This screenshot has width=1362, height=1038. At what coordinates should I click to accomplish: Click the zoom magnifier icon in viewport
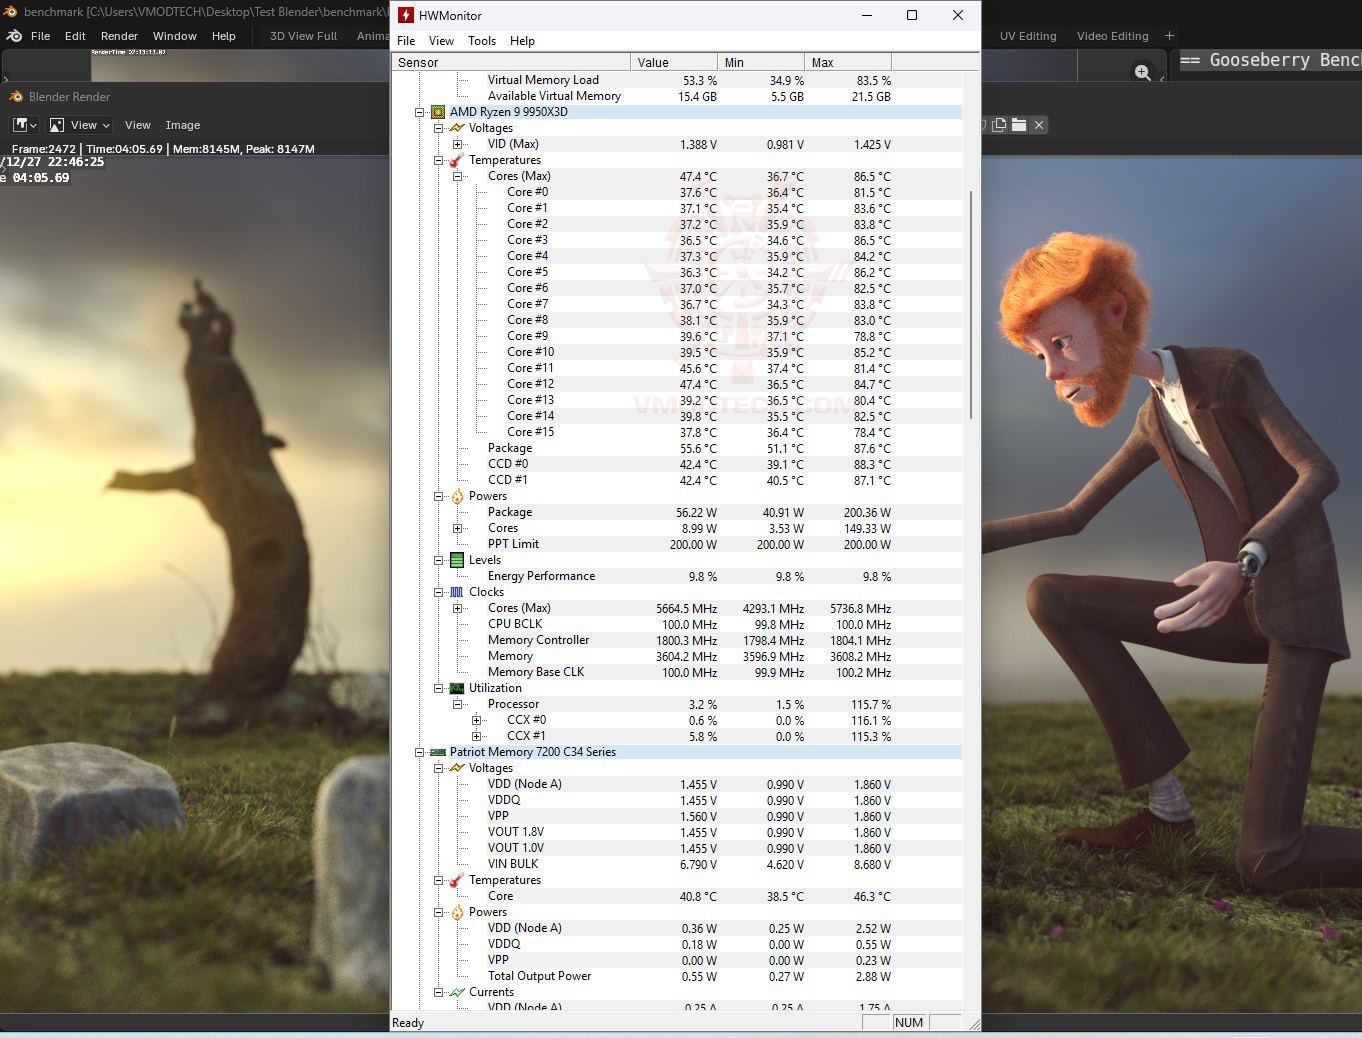(x=1142, y=72)
